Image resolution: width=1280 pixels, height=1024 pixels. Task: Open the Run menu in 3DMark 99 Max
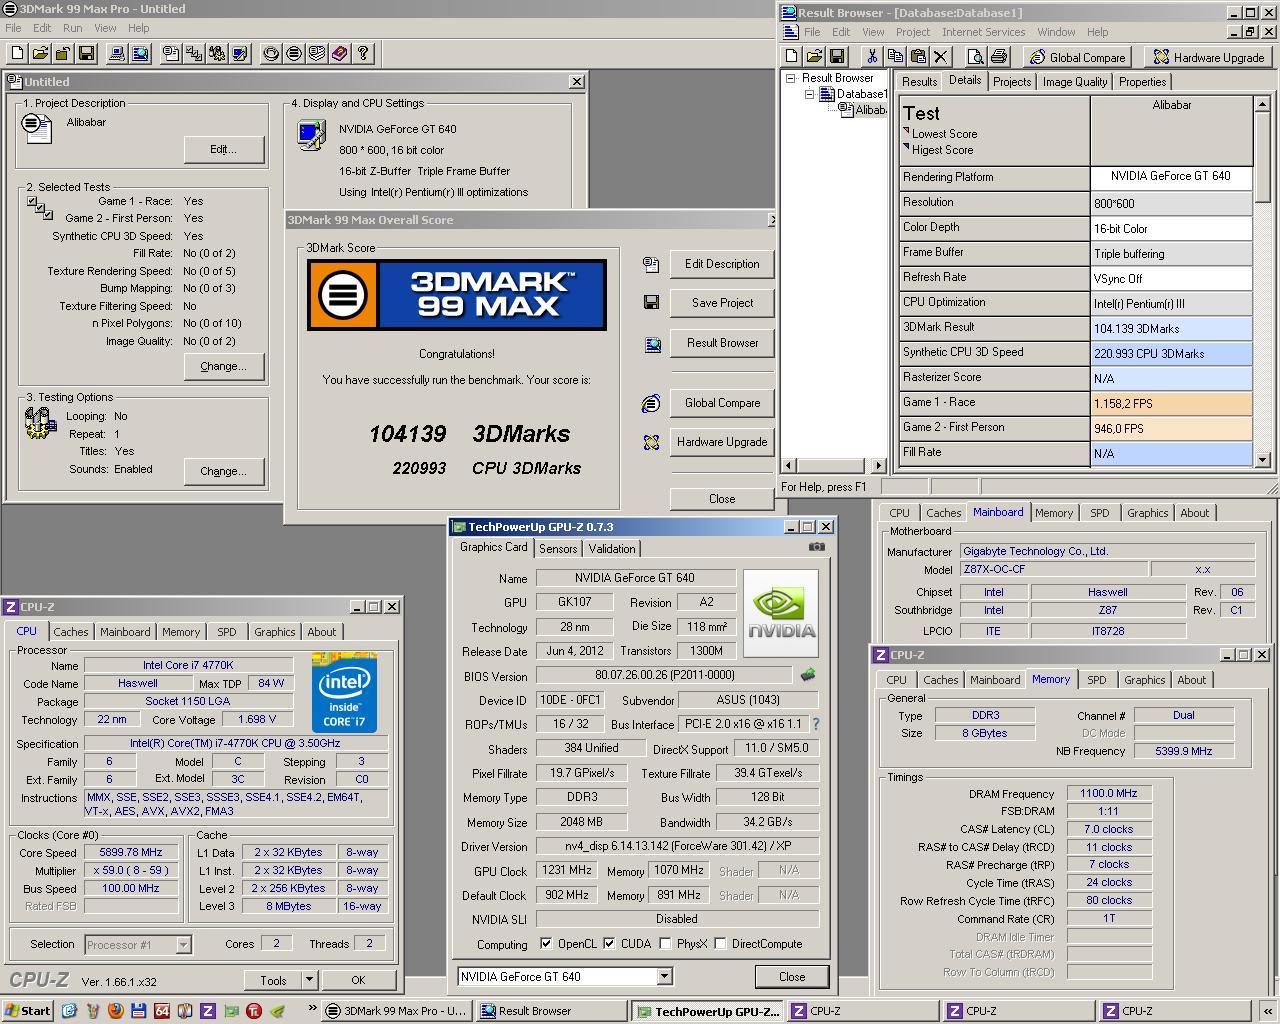coord(73,28)
